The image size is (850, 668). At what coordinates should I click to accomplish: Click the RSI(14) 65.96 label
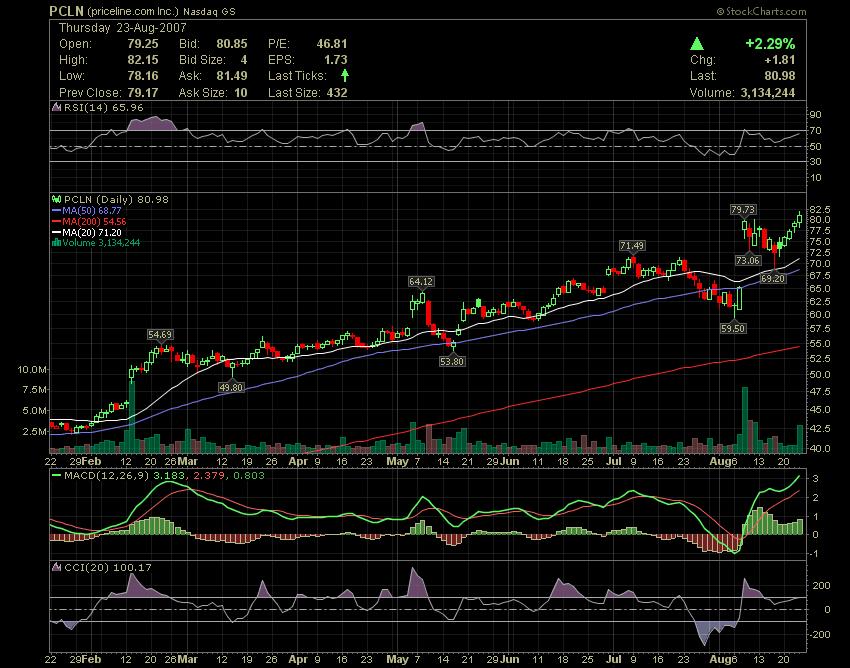(104, 107)
